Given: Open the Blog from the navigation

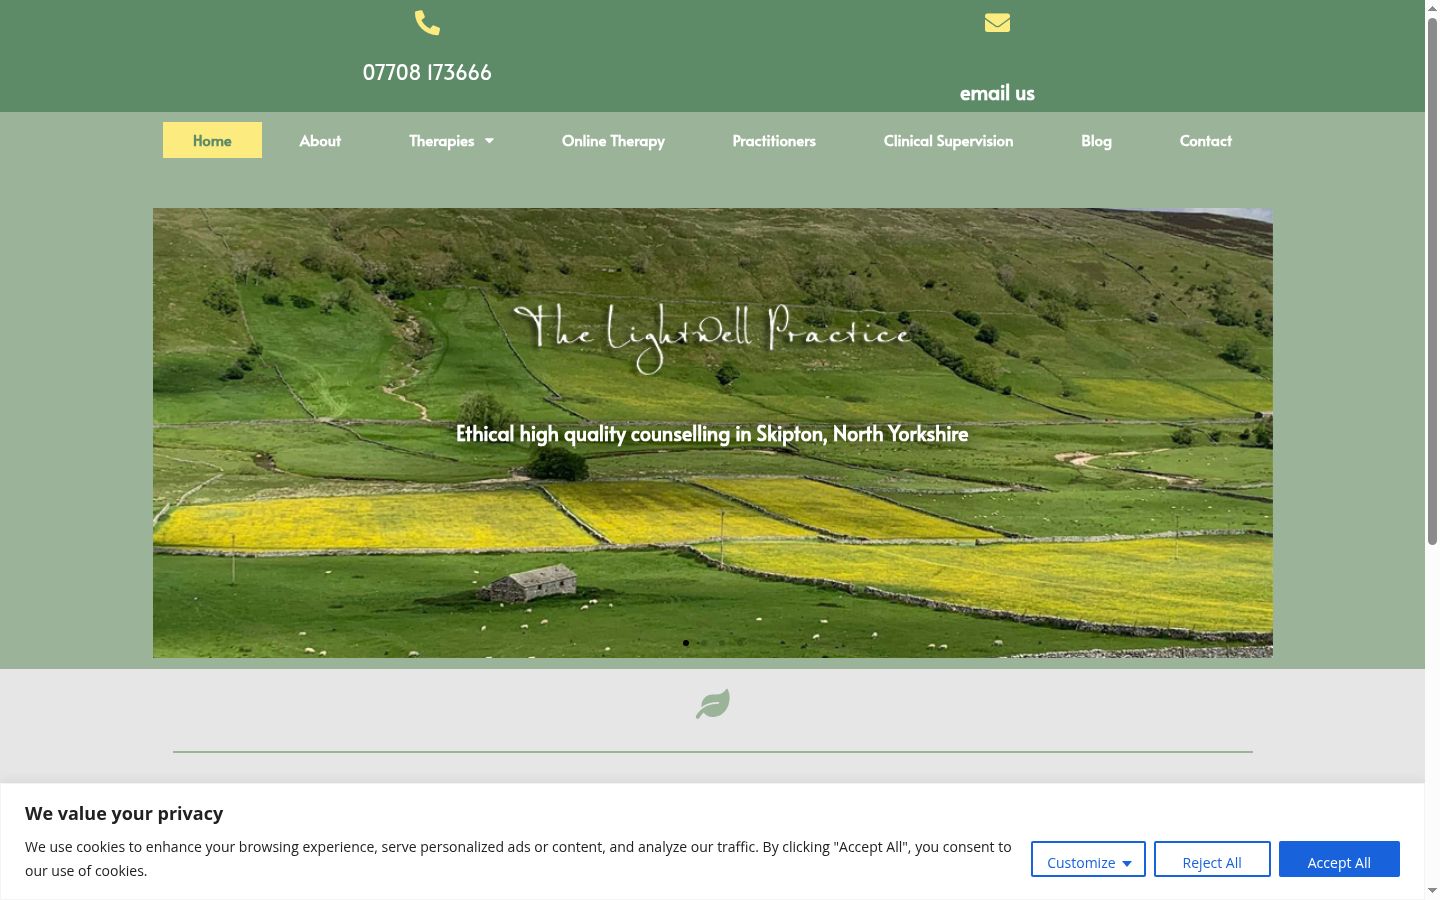Looking at the screenshot, I should tap(1096, 140).
